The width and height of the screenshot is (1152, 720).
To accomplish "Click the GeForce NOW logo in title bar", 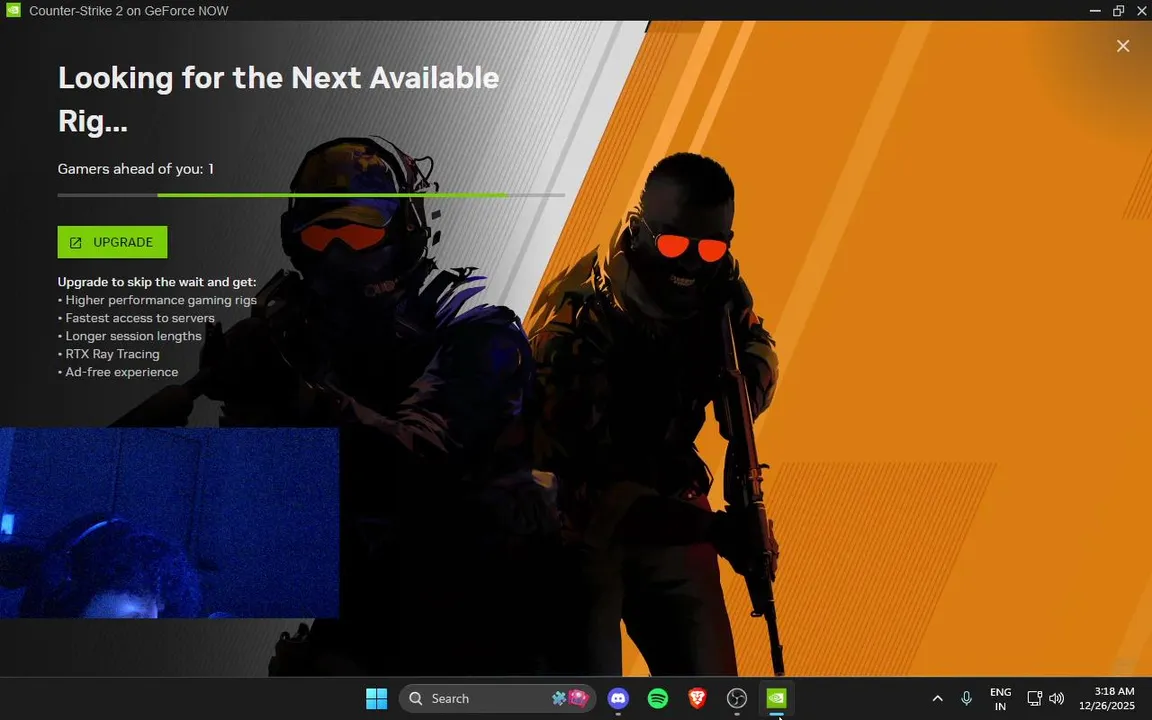I will tap(13, 10).
